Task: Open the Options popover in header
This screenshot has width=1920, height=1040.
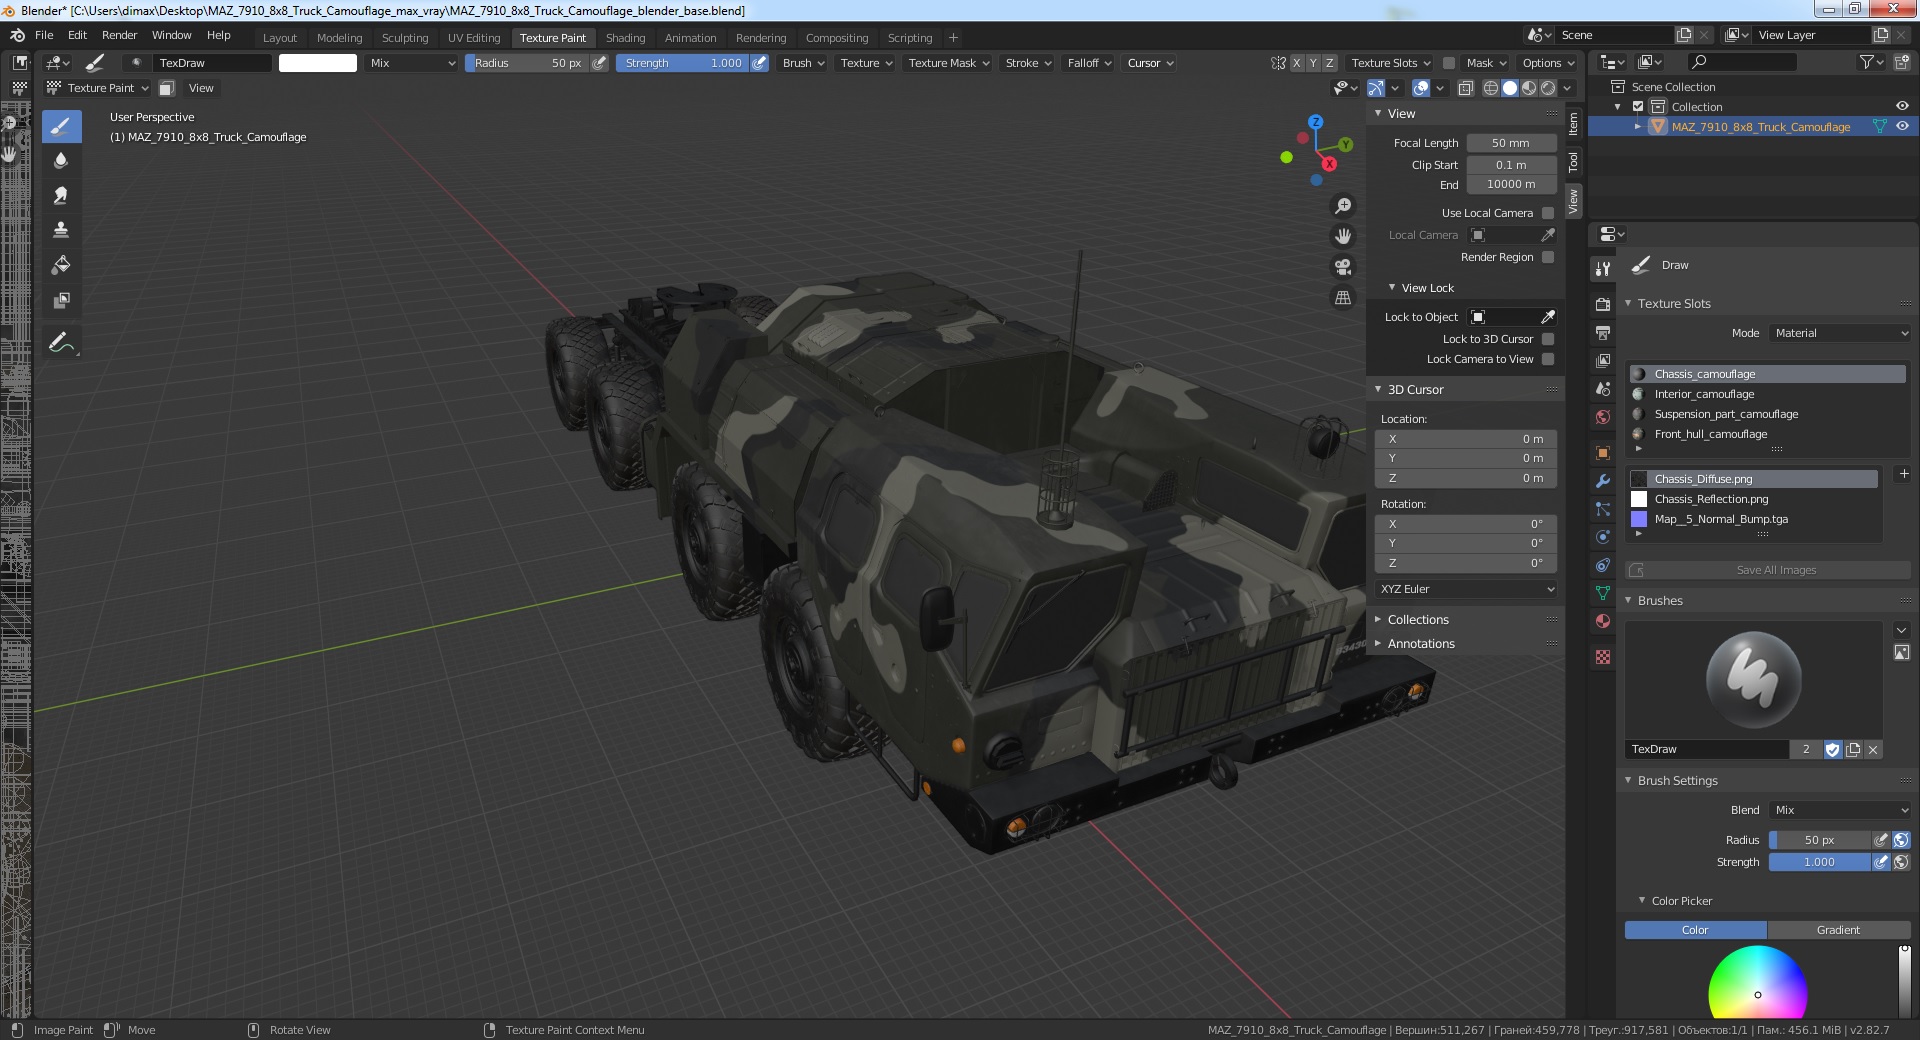Action: coord(1548,63)
